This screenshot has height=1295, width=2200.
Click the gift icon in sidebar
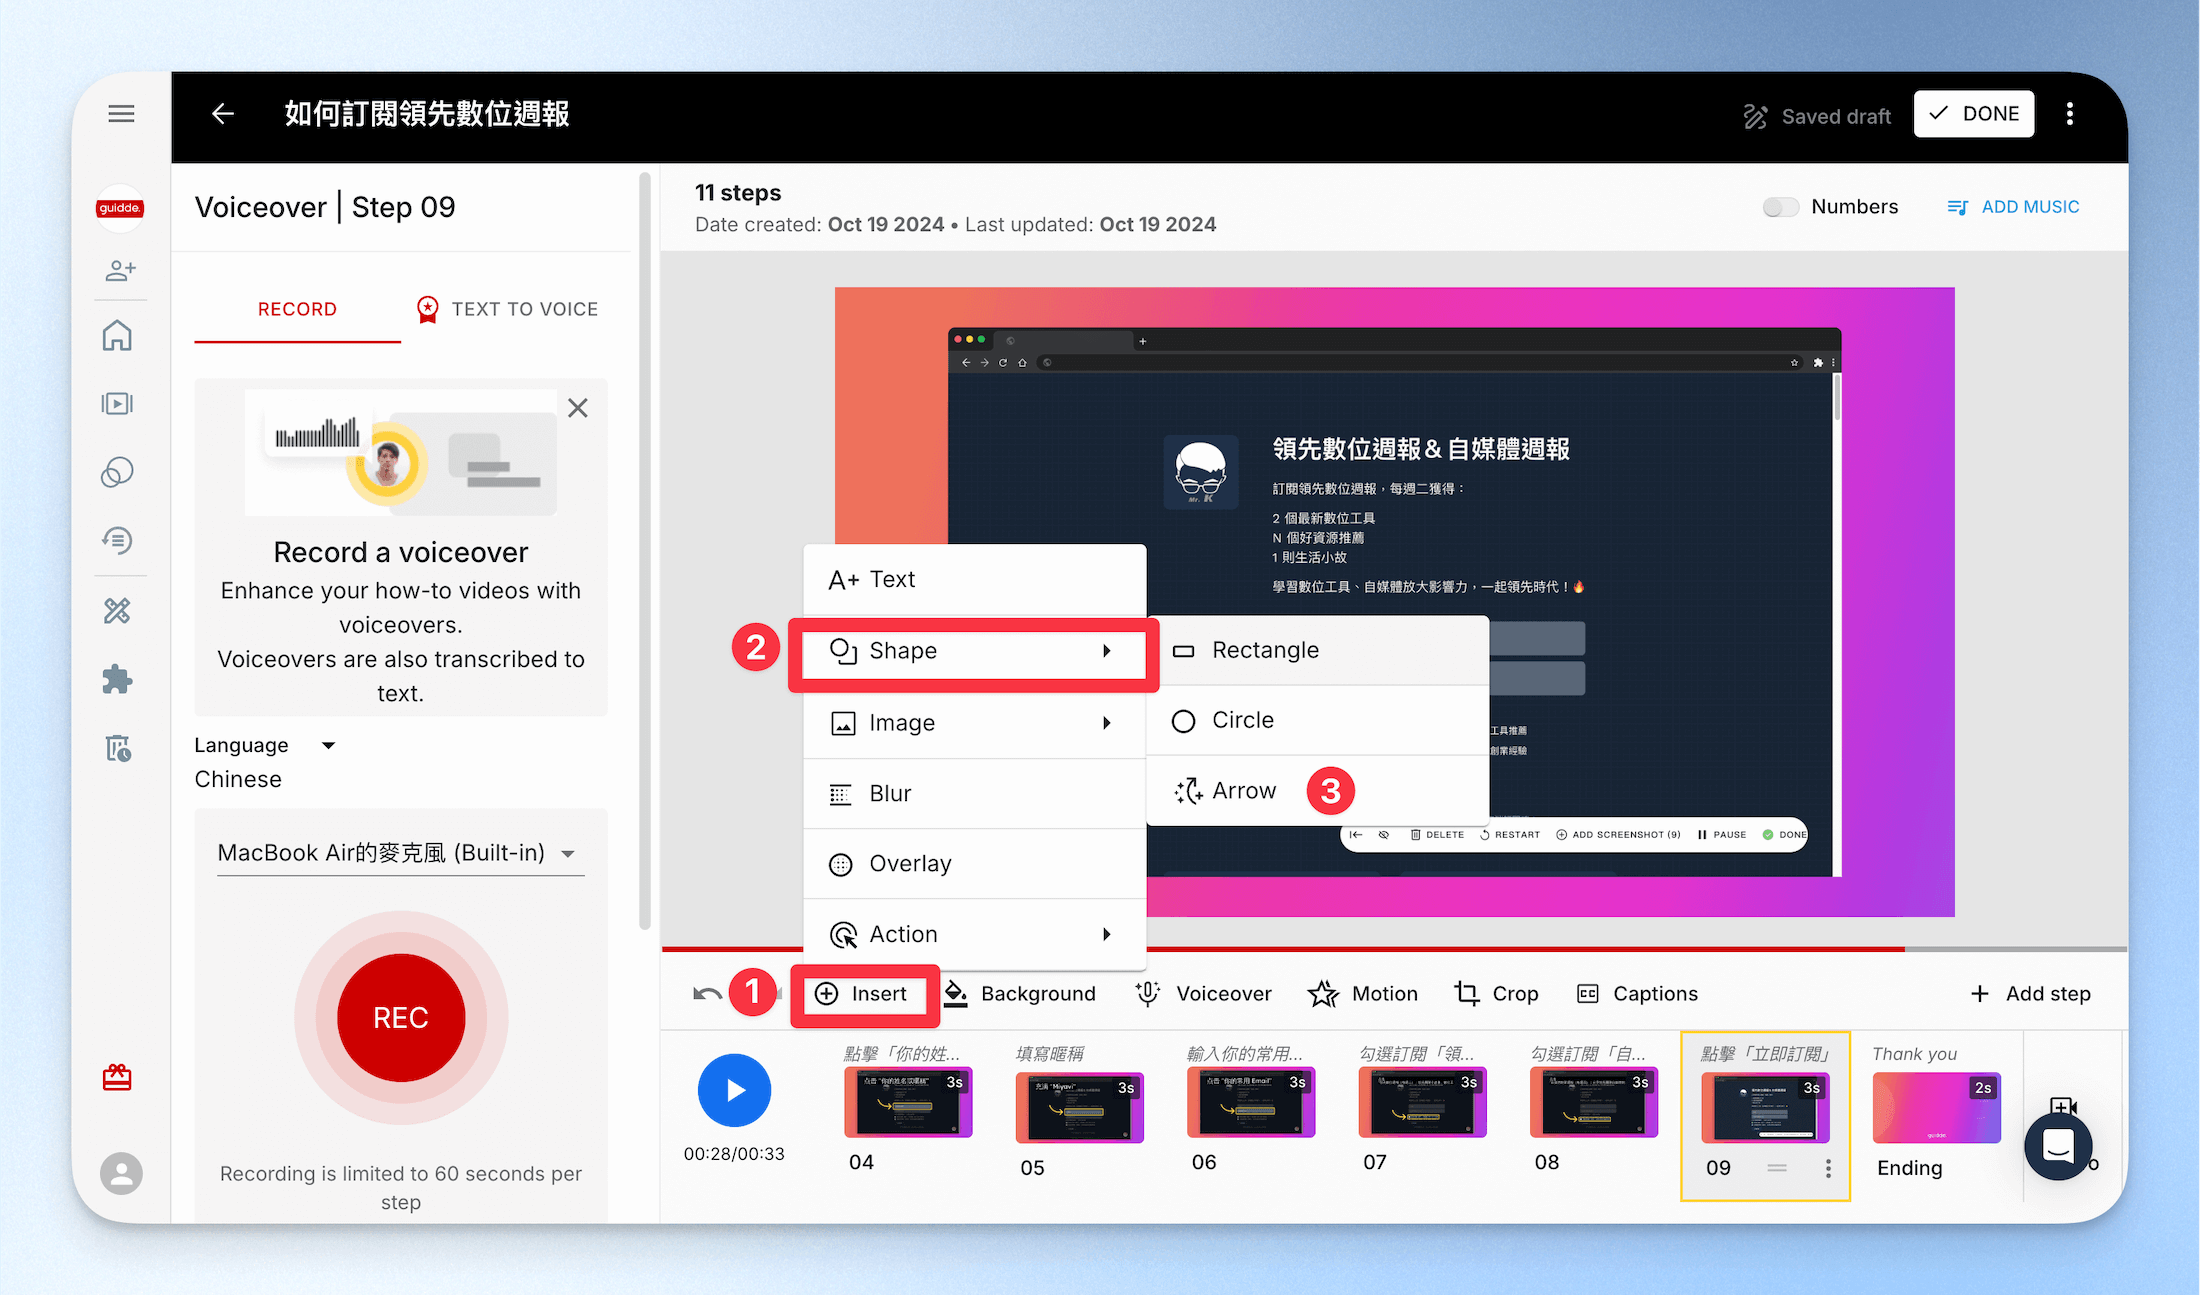click(x=117, y=1077)
